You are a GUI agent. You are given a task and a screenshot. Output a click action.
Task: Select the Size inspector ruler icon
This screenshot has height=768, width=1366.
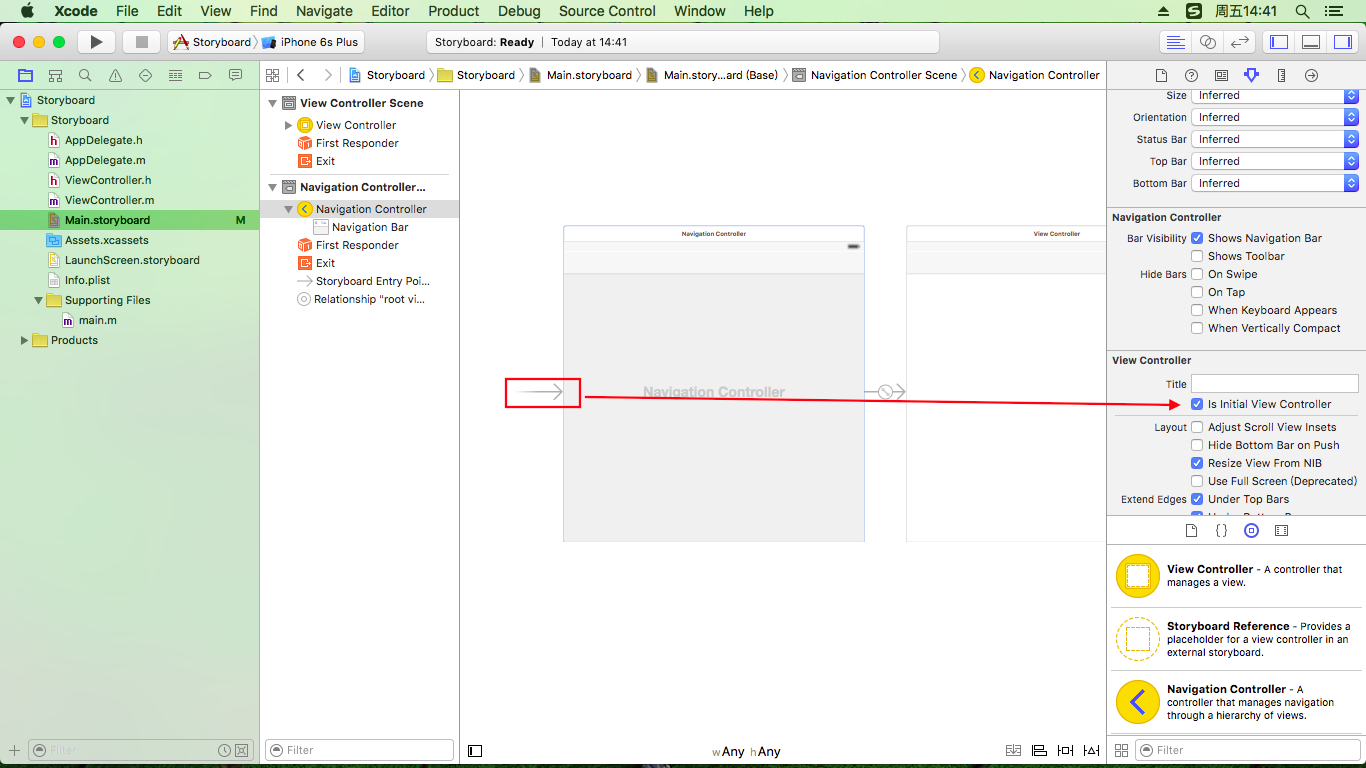coord(1281,74)
